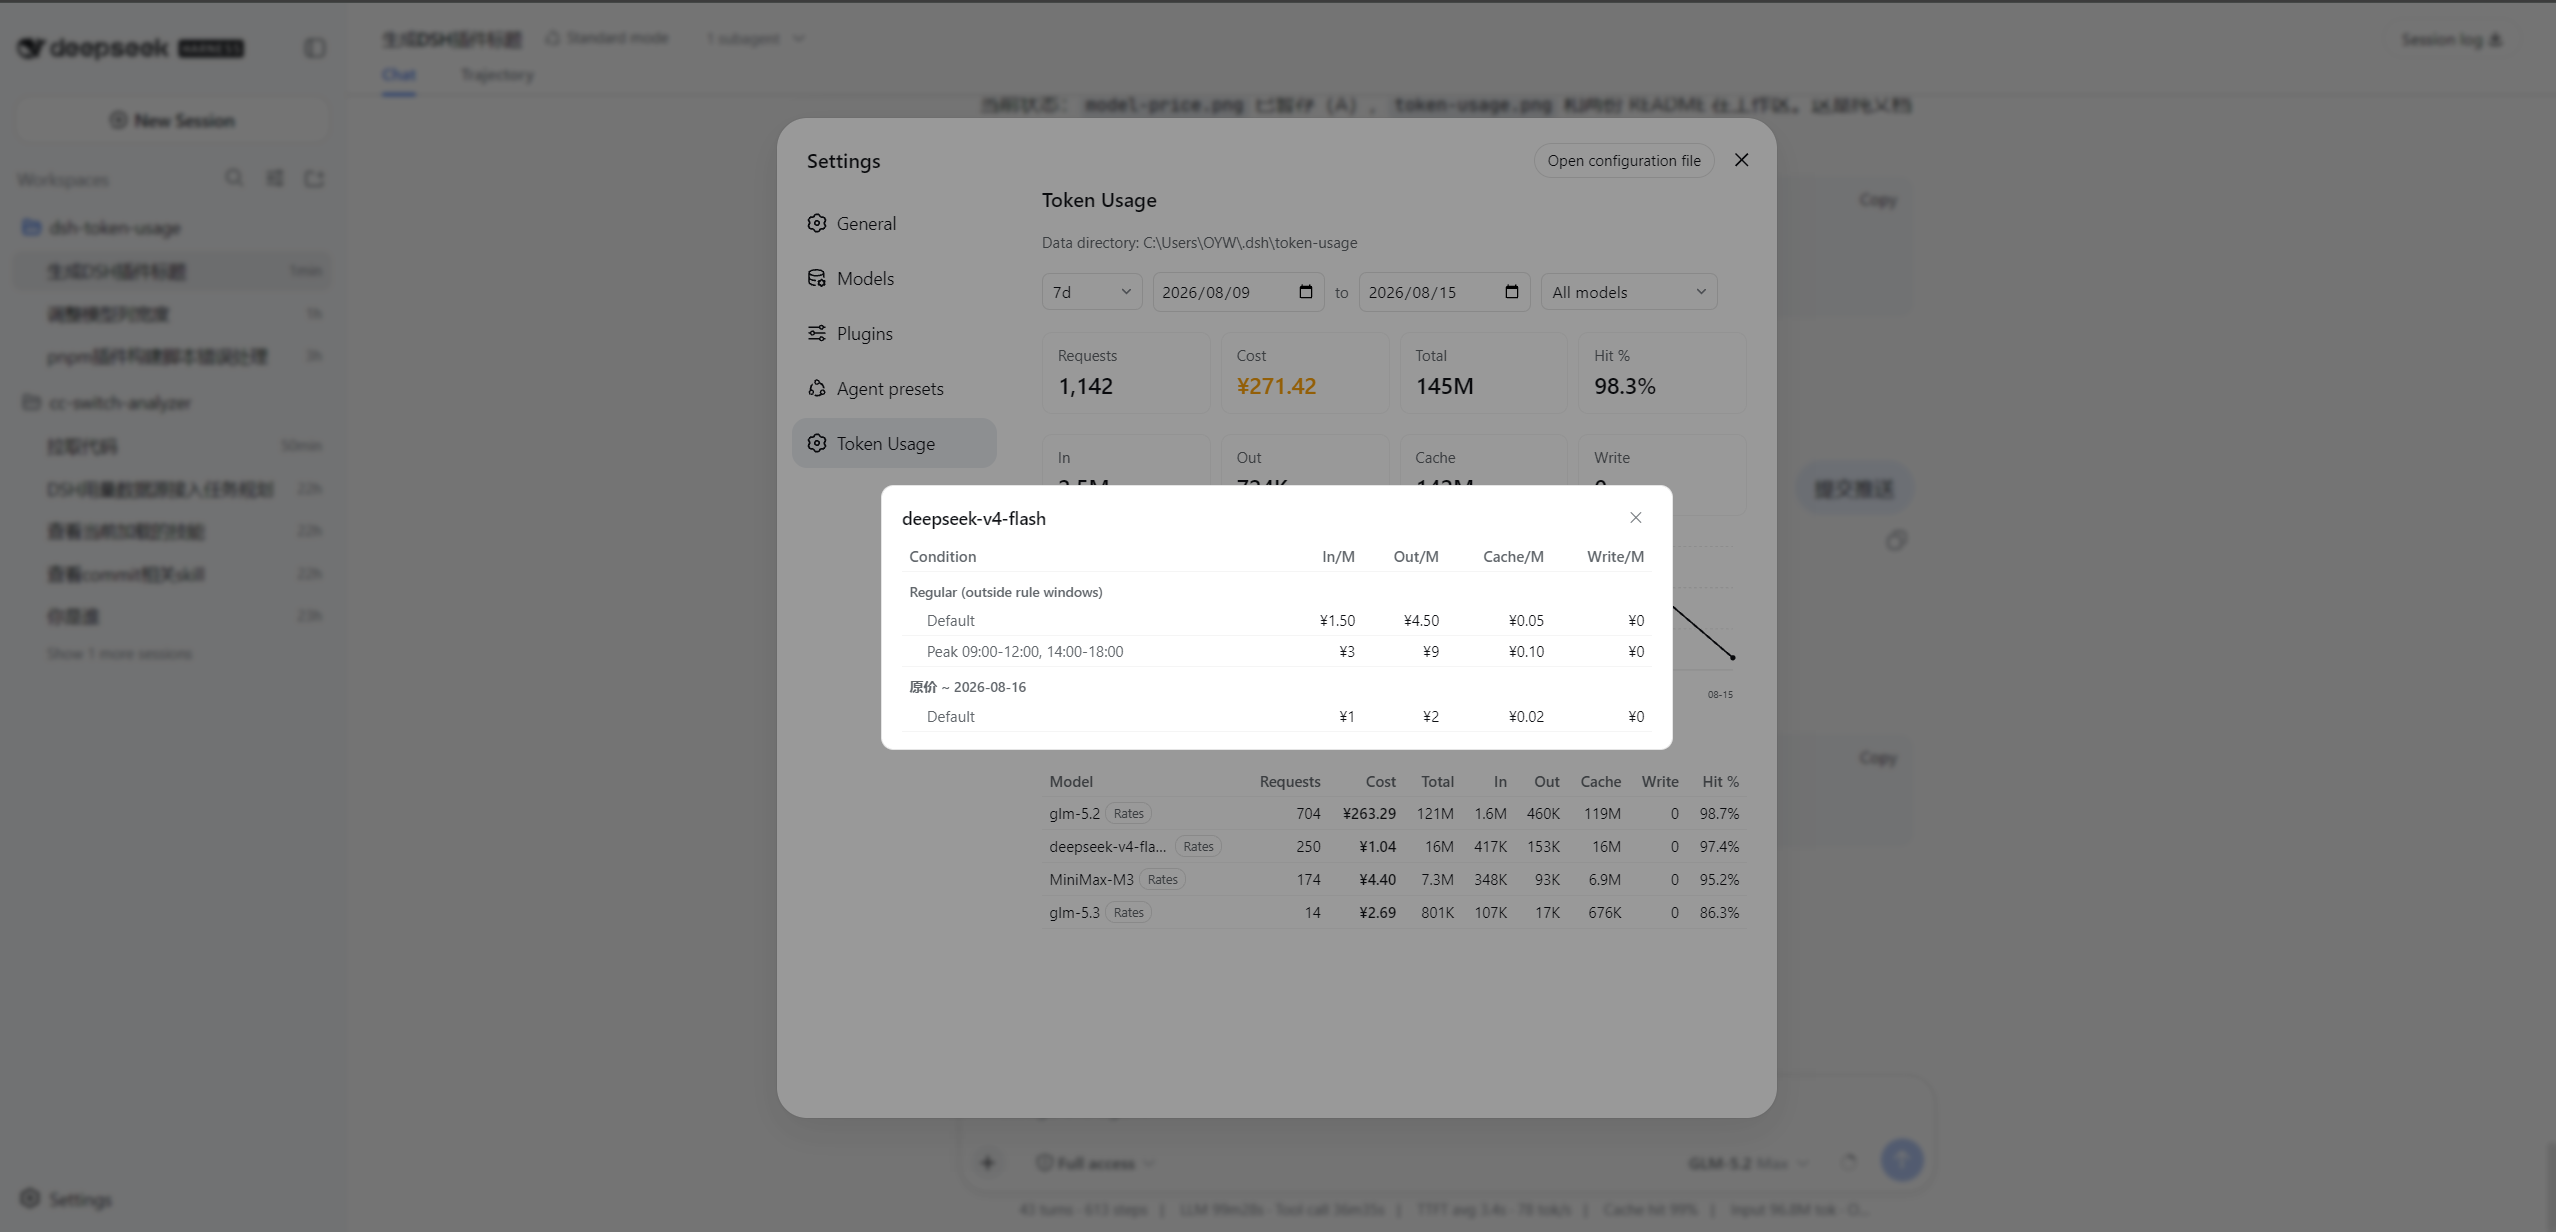This screenshot has height=1232, width=2556.
Task: Click the New Session button
Action: click(x=172, y=120)
